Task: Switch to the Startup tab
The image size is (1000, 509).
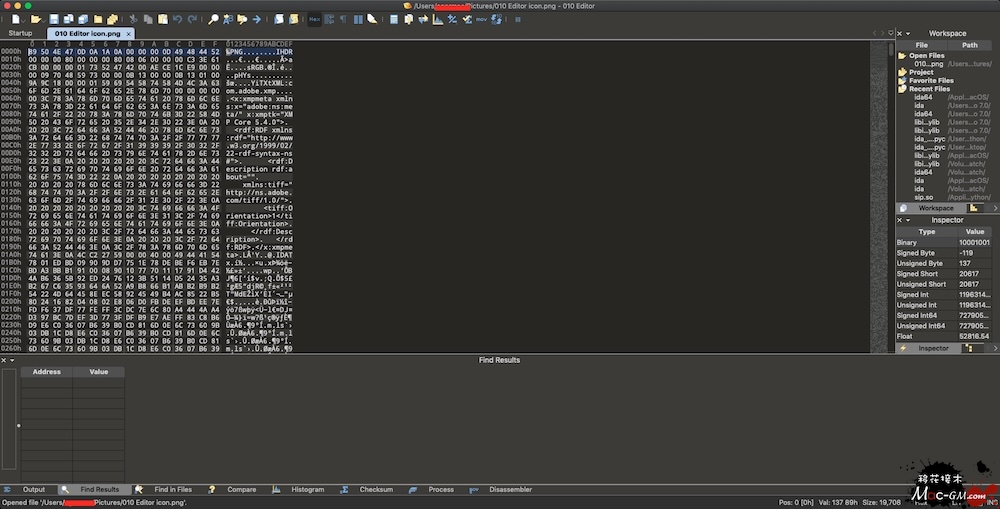Action: (21, 33)
